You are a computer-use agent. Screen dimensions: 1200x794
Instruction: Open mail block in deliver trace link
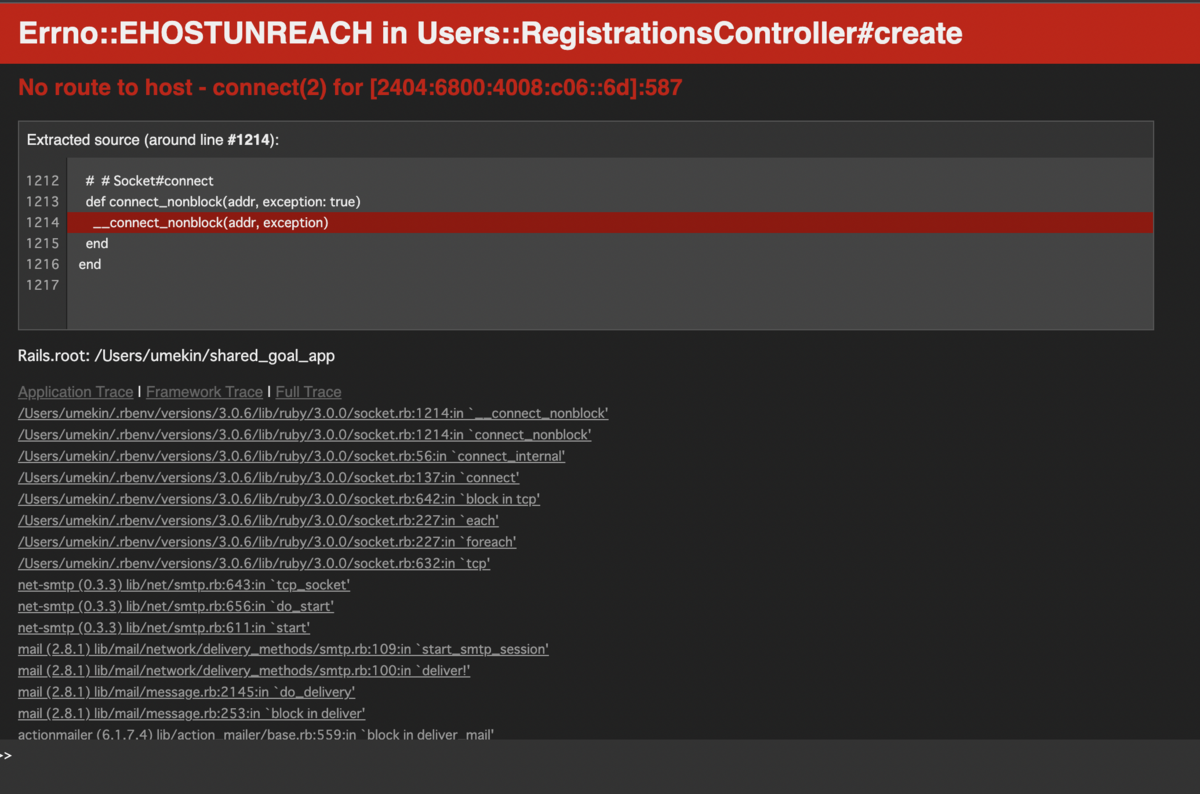click(x=190, y=713)
